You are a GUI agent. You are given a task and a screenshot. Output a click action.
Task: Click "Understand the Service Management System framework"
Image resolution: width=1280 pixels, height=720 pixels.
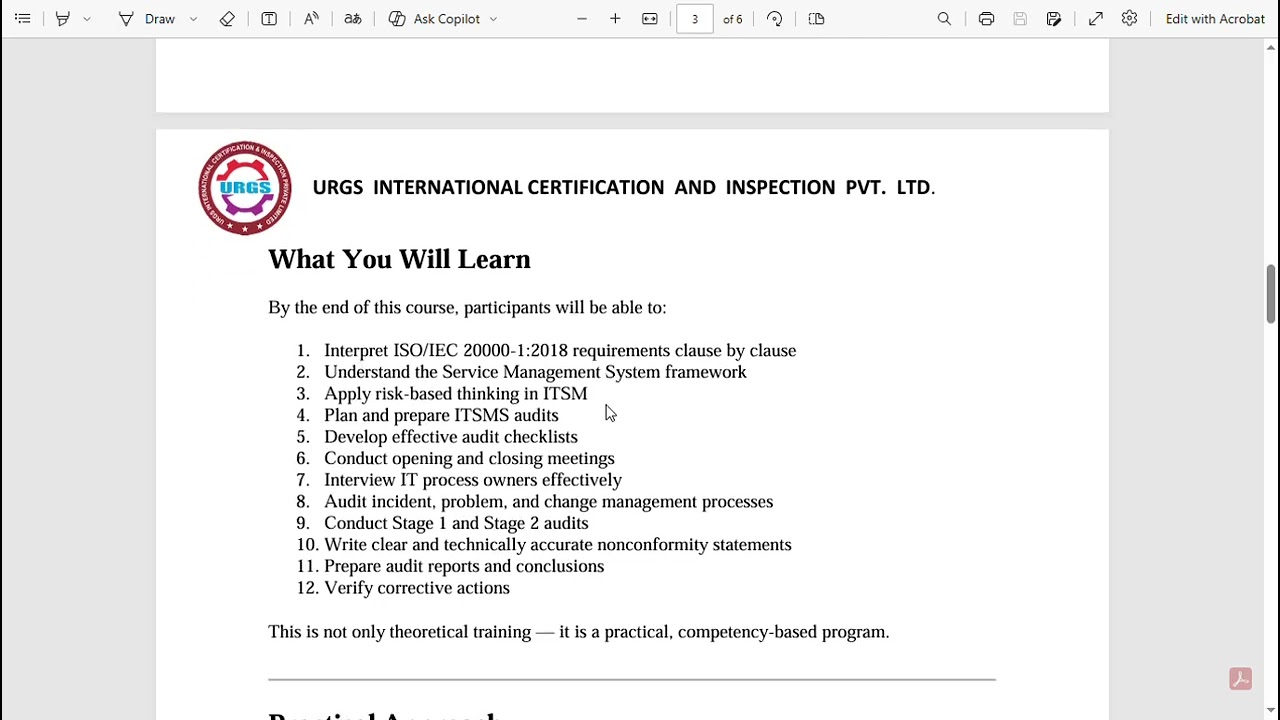535,372
